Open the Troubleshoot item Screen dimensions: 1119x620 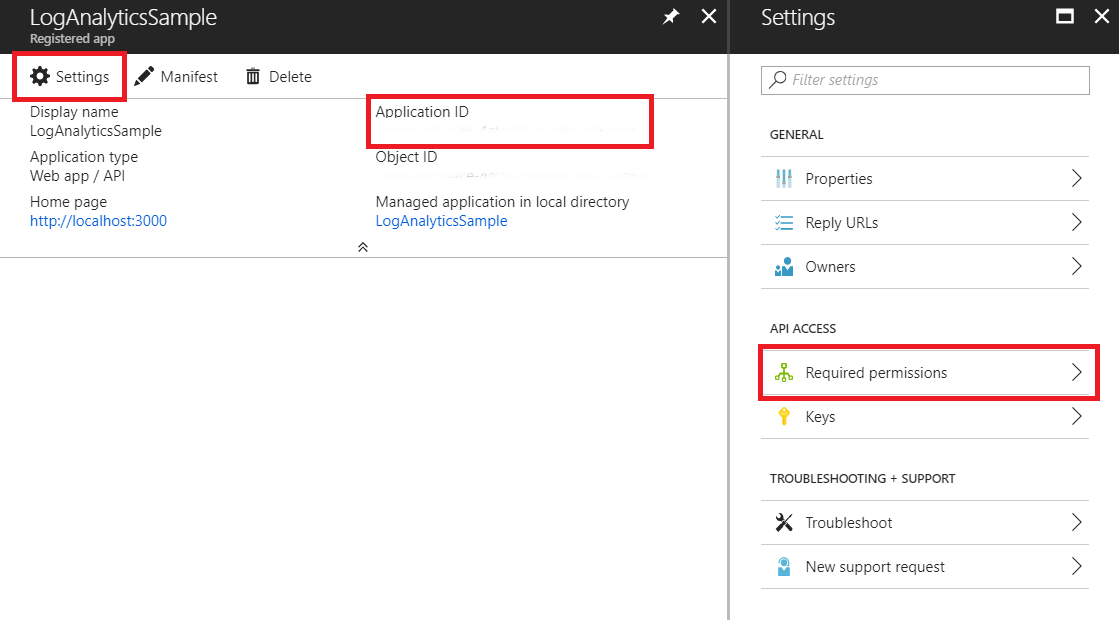tap(925, 522)
